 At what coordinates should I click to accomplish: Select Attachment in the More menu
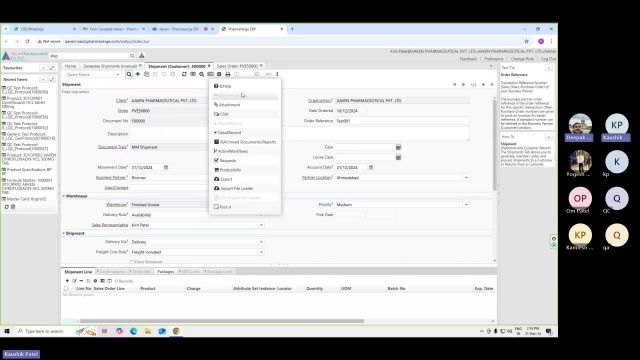245,105
